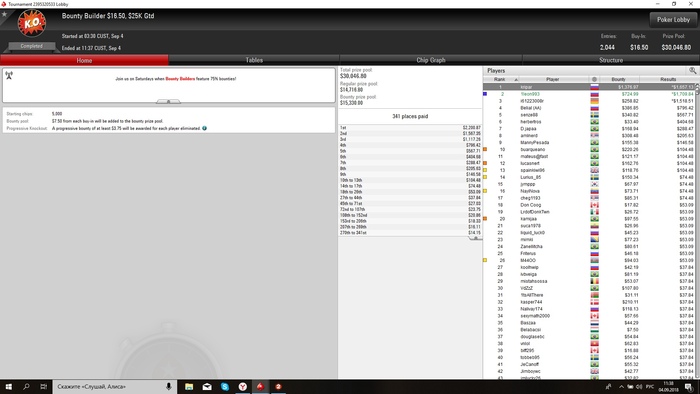Return to the Poker Lobby

point(673,20)
